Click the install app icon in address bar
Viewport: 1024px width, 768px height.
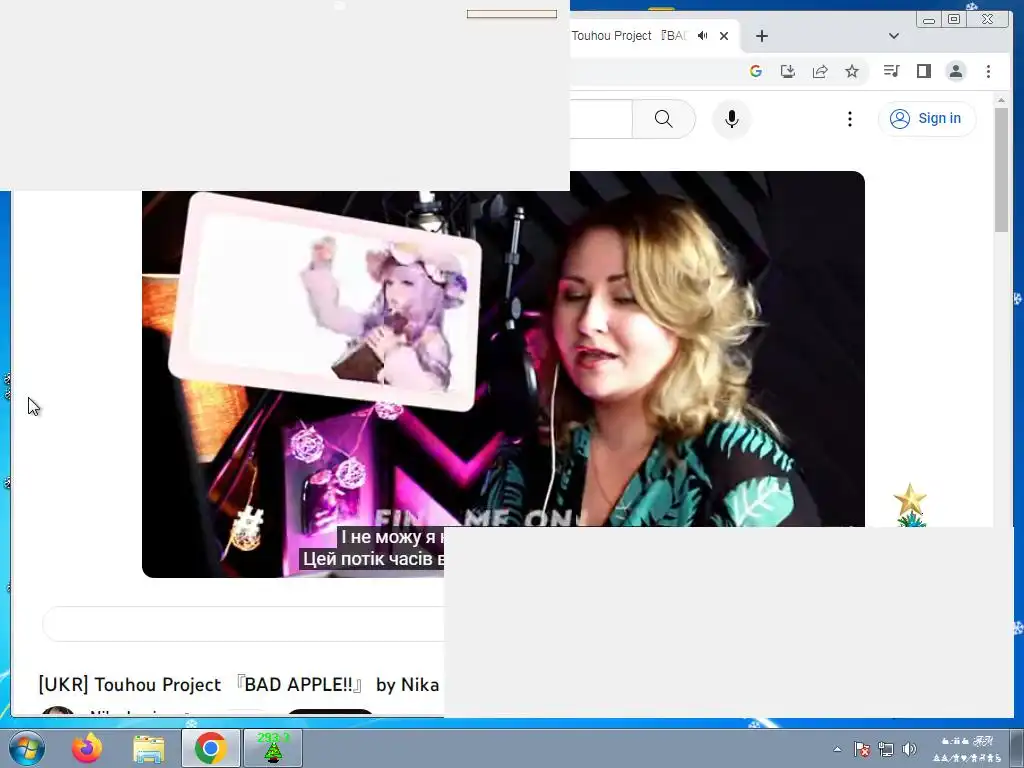[x=788, y=71]
